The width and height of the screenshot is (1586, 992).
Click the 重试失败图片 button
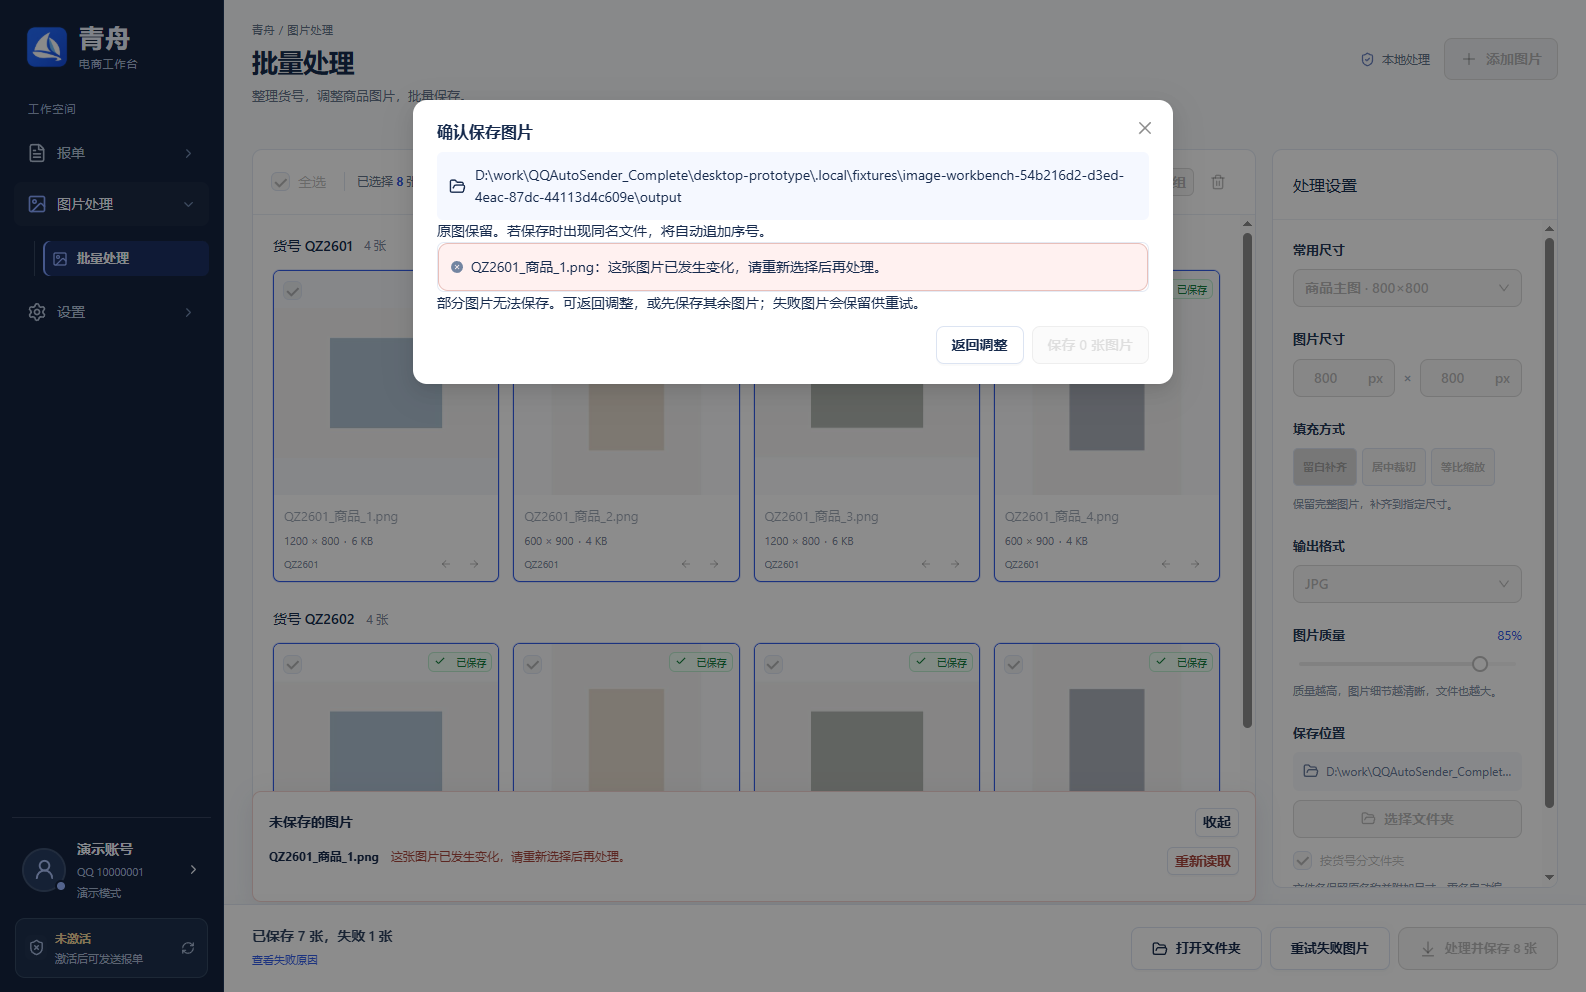click(x=1330, y=948)
